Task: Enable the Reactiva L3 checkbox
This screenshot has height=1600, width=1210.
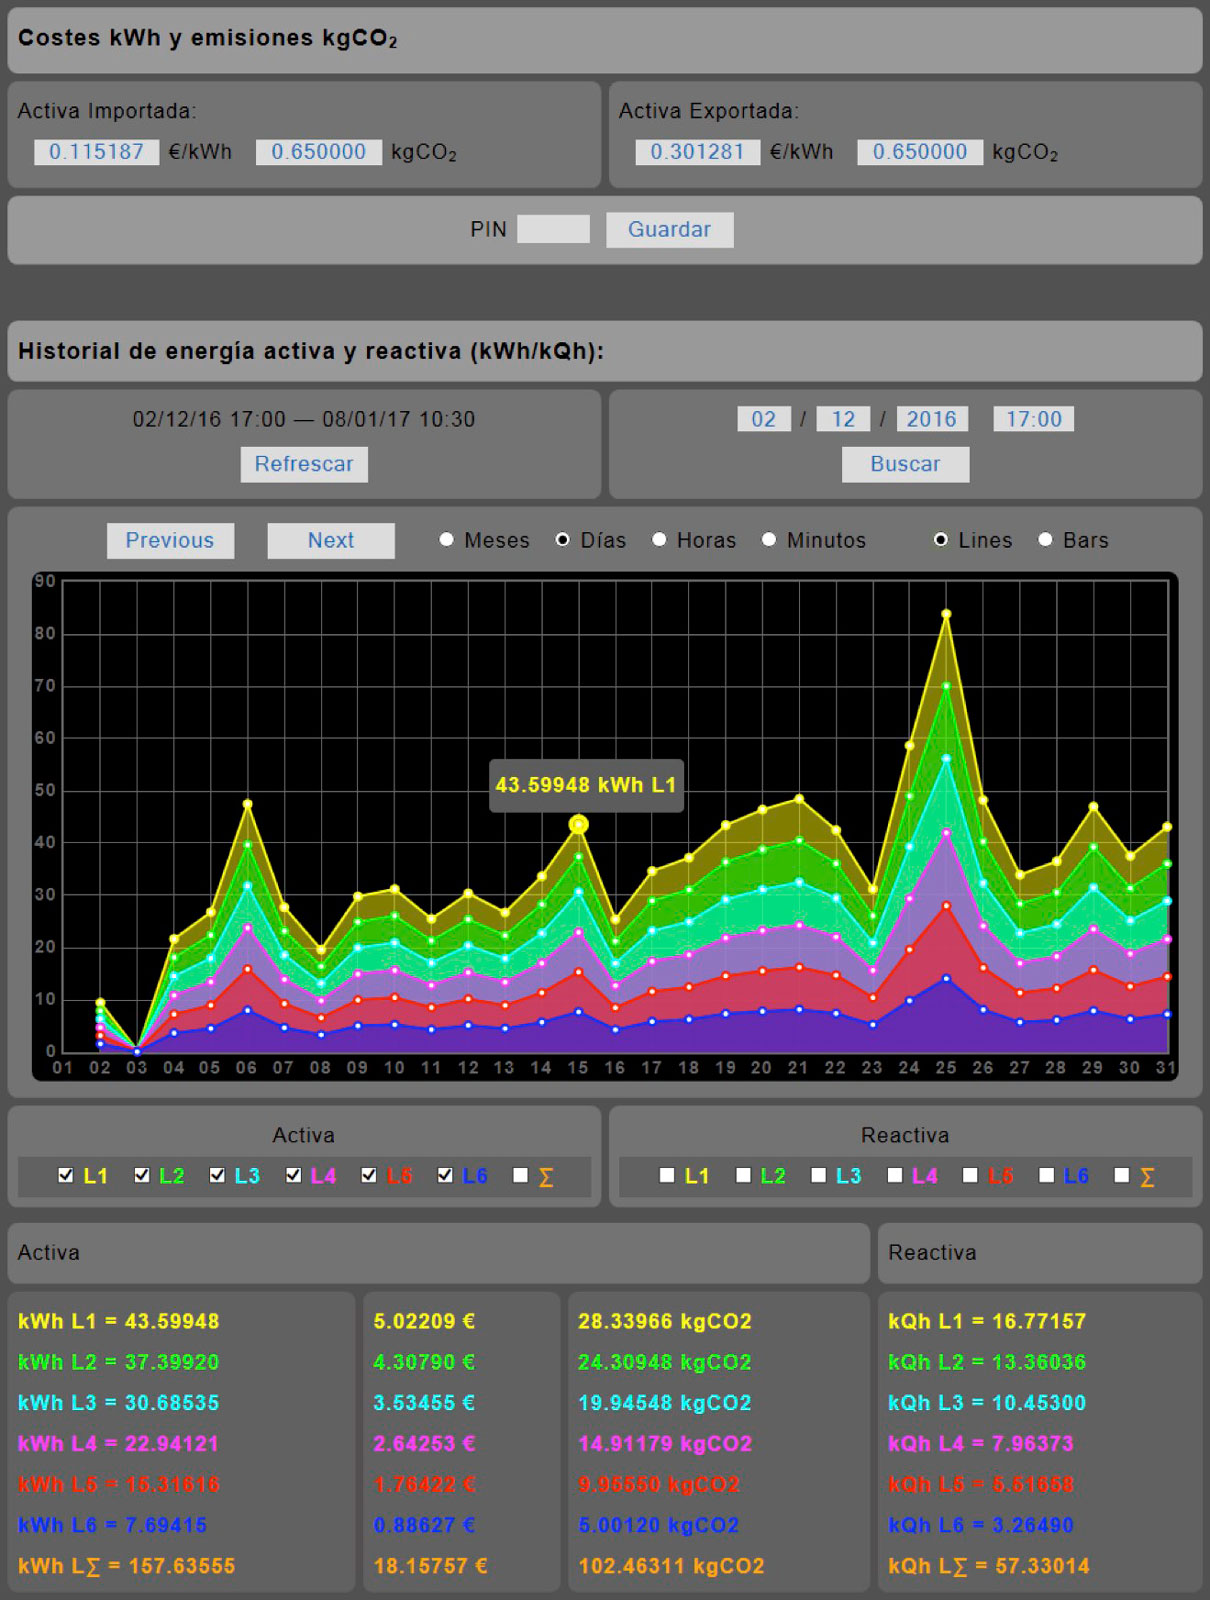Action: (x=818, y=1176)
